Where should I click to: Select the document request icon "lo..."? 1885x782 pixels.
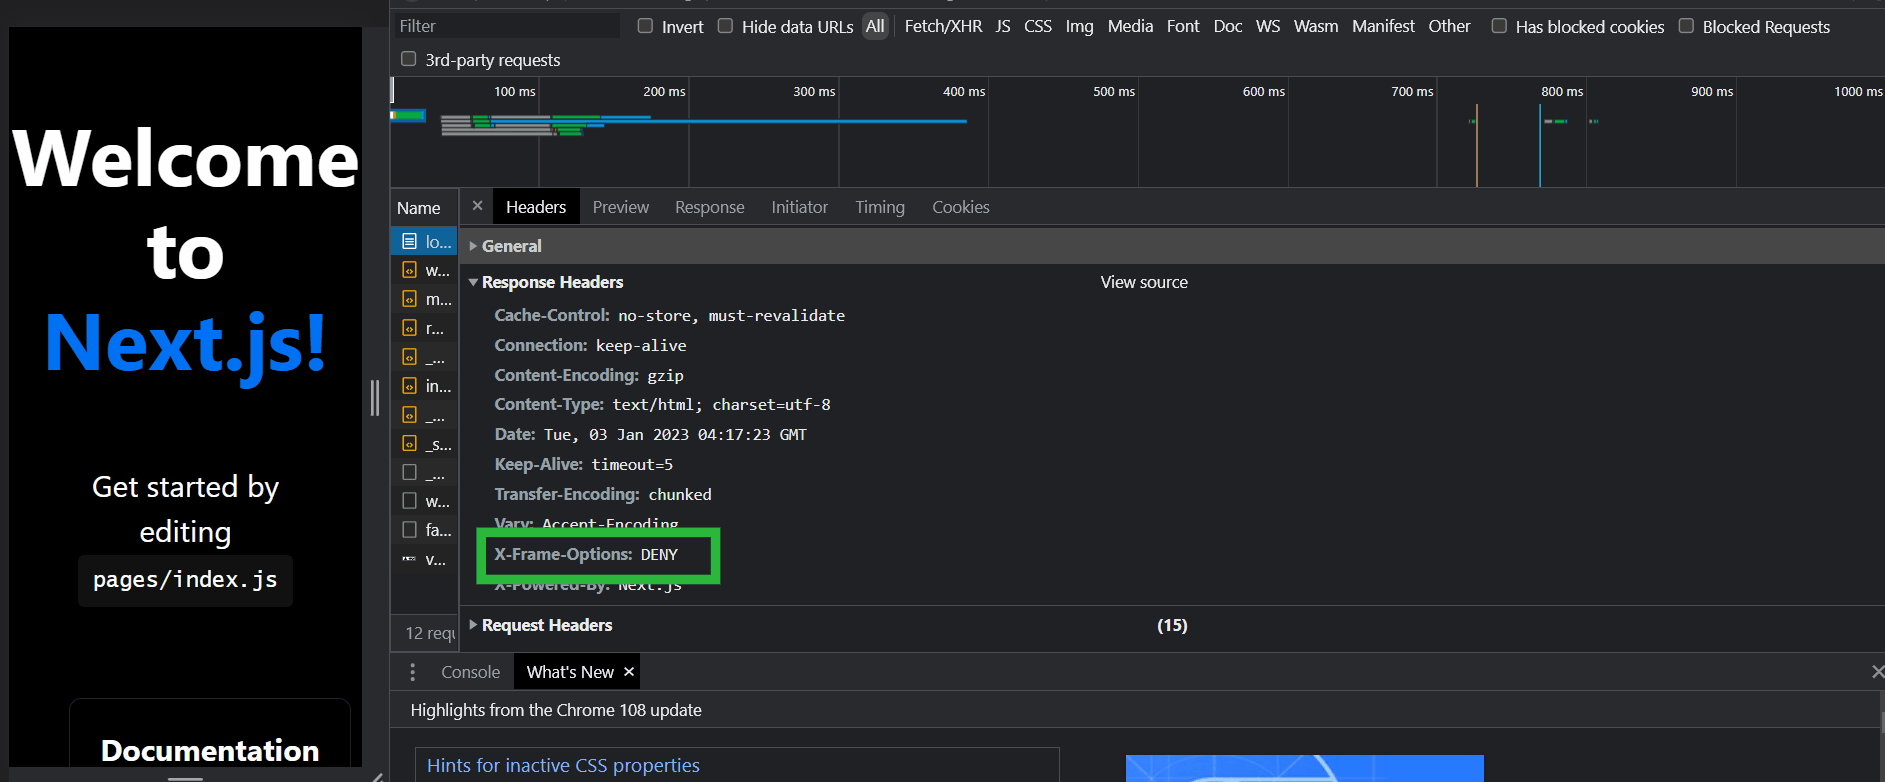[409, 241]
